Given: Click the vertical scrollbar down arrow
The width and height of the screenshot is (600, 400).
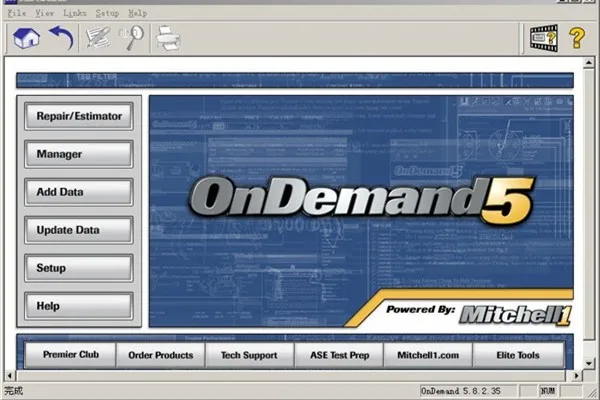Looking at the screenshot, I should (x=589, y=363).
